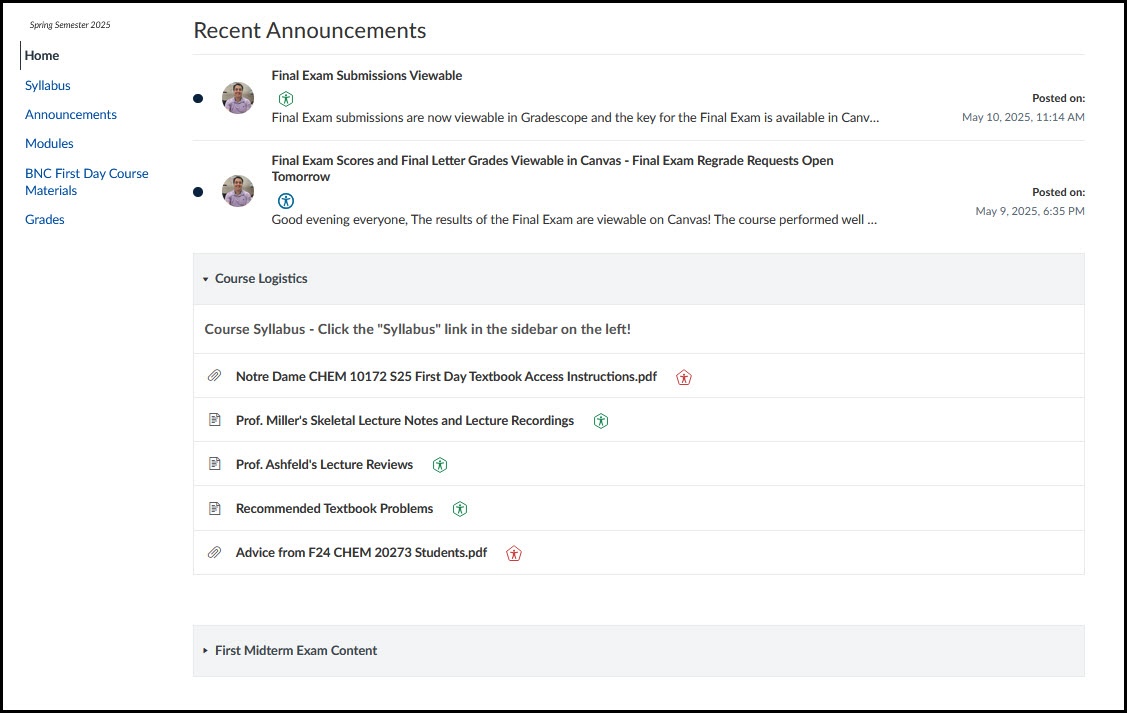Viewport: 1127px width, 713px height.
Task: Check red accessibility indicator for Advice from F24 pdf
Action: point(514,553)
